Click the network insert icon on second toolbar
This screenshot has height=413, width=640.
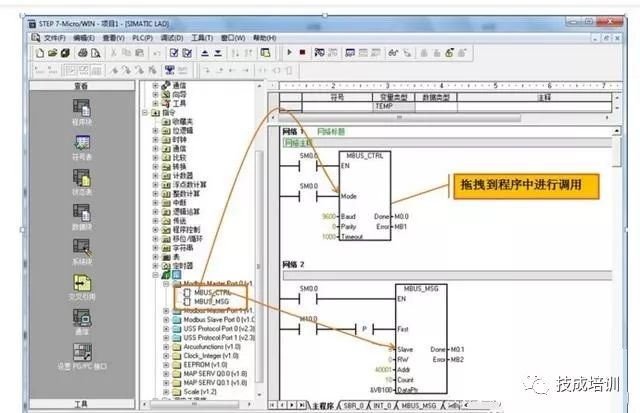[x=170, y=70]
